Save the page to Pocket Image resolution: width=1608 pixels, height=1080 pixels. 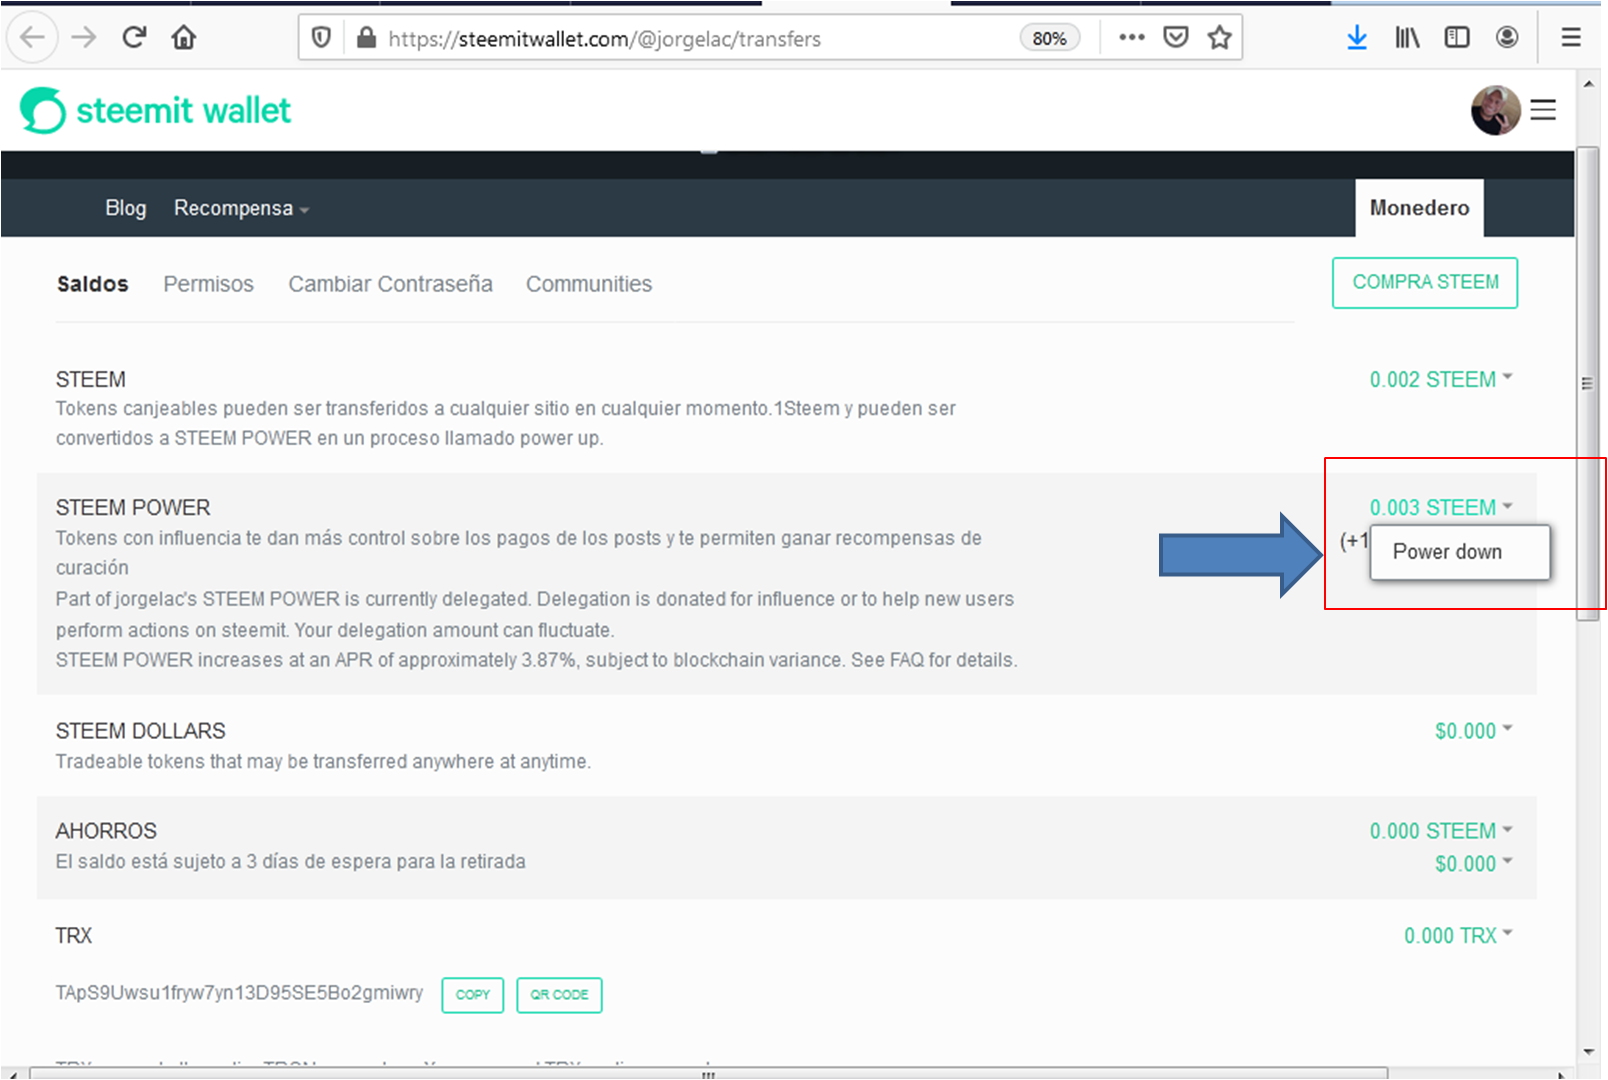tap(1176, 38)
